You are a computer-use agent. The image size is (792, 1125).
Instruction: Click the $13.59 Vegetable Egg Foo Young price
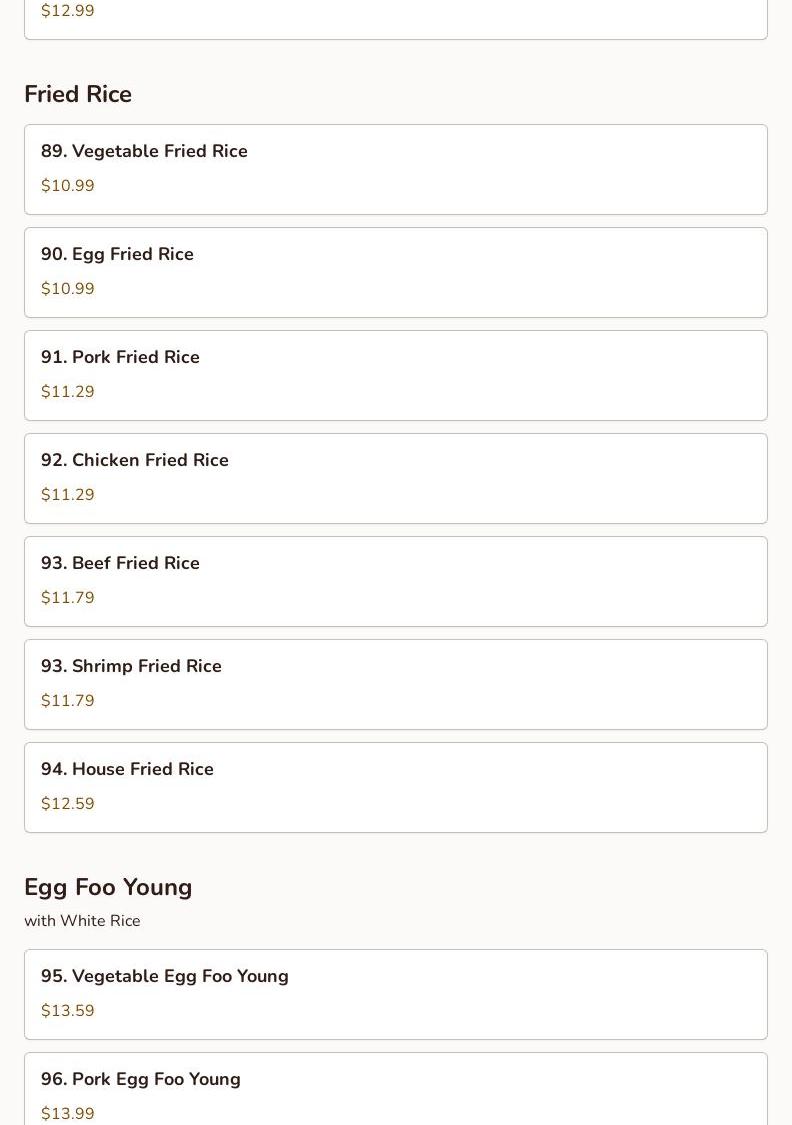point(68,1011)
